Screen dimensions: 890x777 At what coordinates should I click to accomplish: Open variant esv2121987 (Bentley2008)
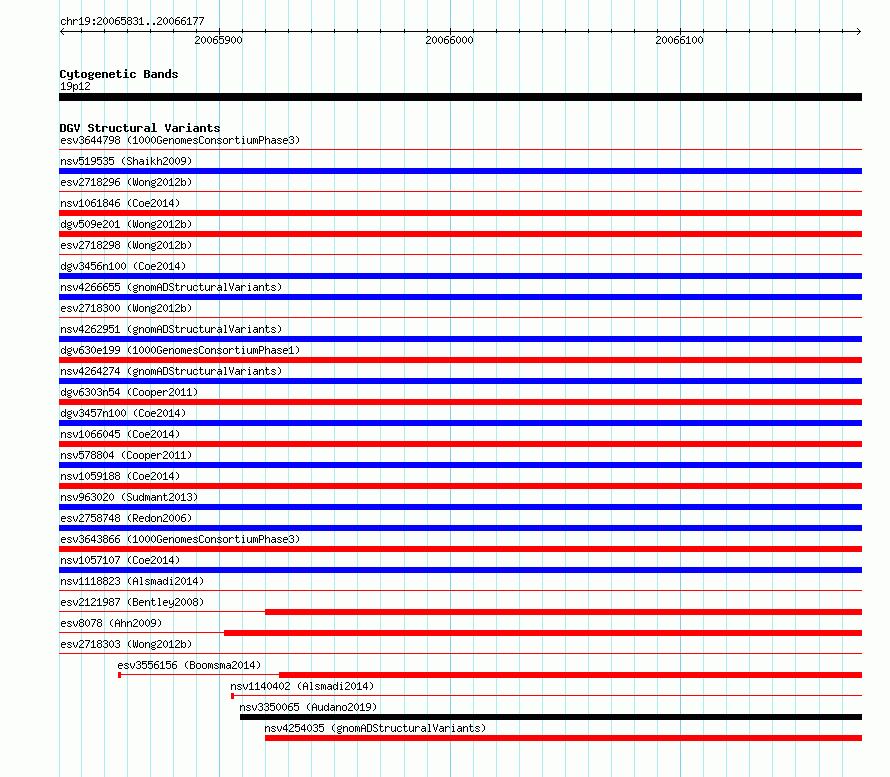(x=132, y=602)
